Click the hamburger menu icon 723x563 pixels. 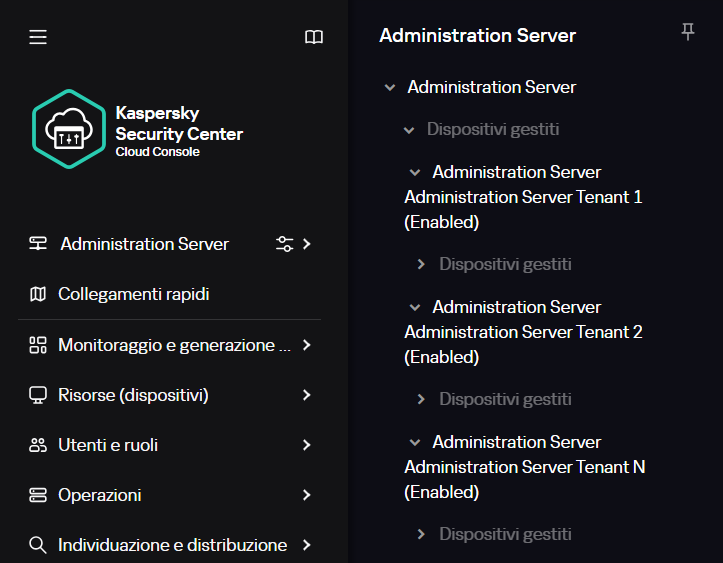tap(38, 37)
